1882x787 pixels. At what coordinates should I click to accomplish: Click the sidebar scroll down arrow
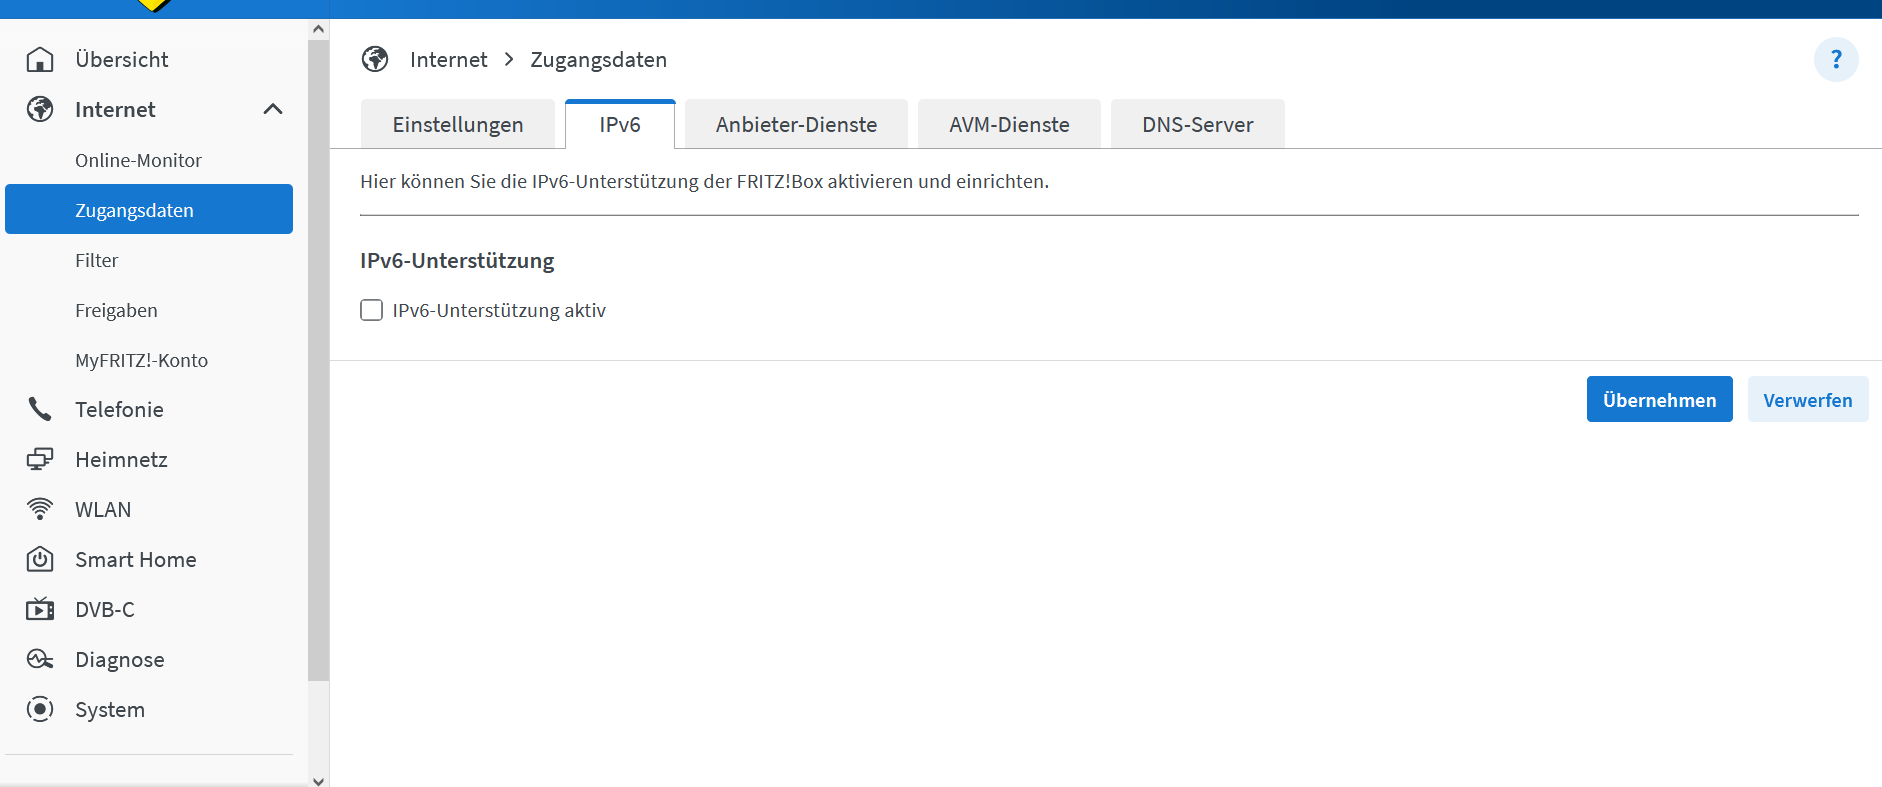pos(318,781)
